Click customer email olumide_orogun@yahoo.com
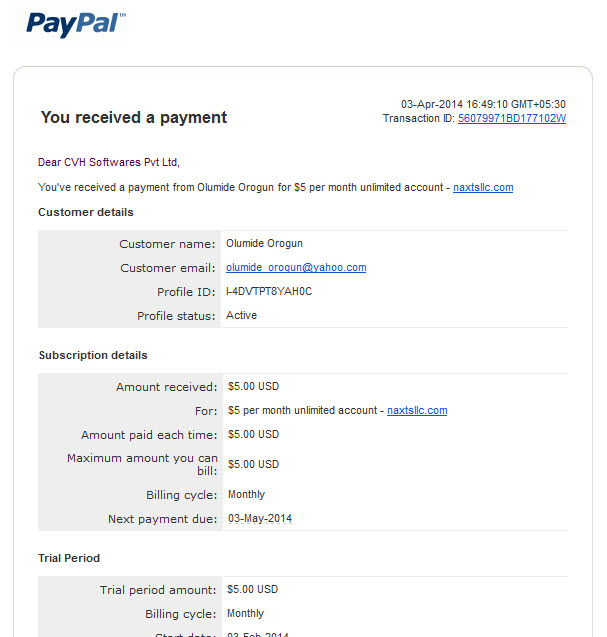Image resolution: width=607 pixels, height=637 pixels. (x=296, y=267)
